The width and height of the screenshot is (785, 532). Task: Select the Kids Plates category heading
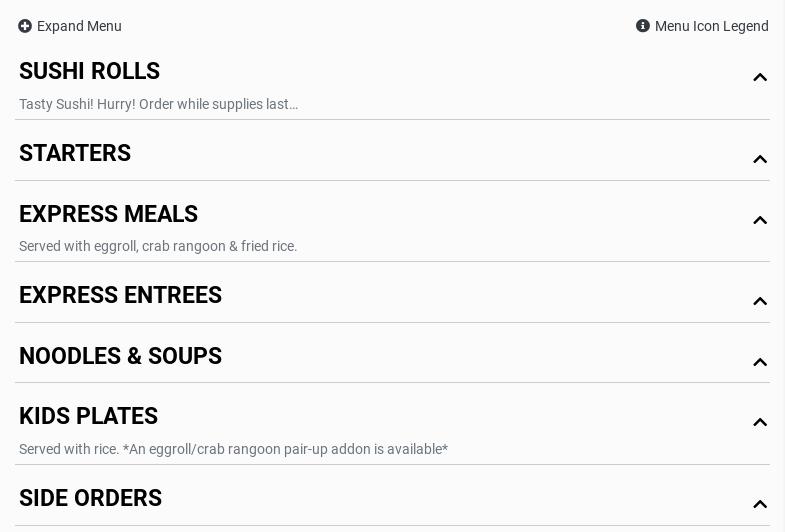pos(88,416)
